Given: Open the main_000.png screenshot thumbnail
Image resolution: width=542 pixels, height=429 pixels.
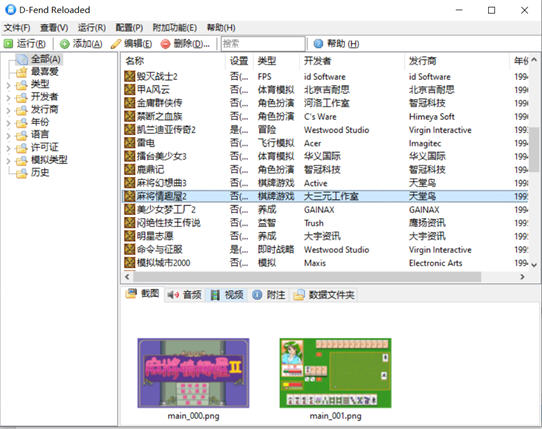Looking at the screenshot, I should (193, 373).
